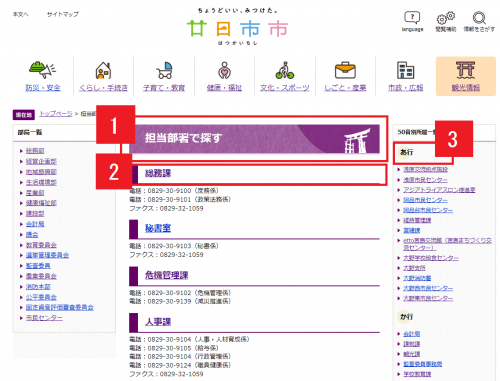500x381 pixels.
Task: Open アジアトライアスロン推進室 link
Action: [439, 190]
